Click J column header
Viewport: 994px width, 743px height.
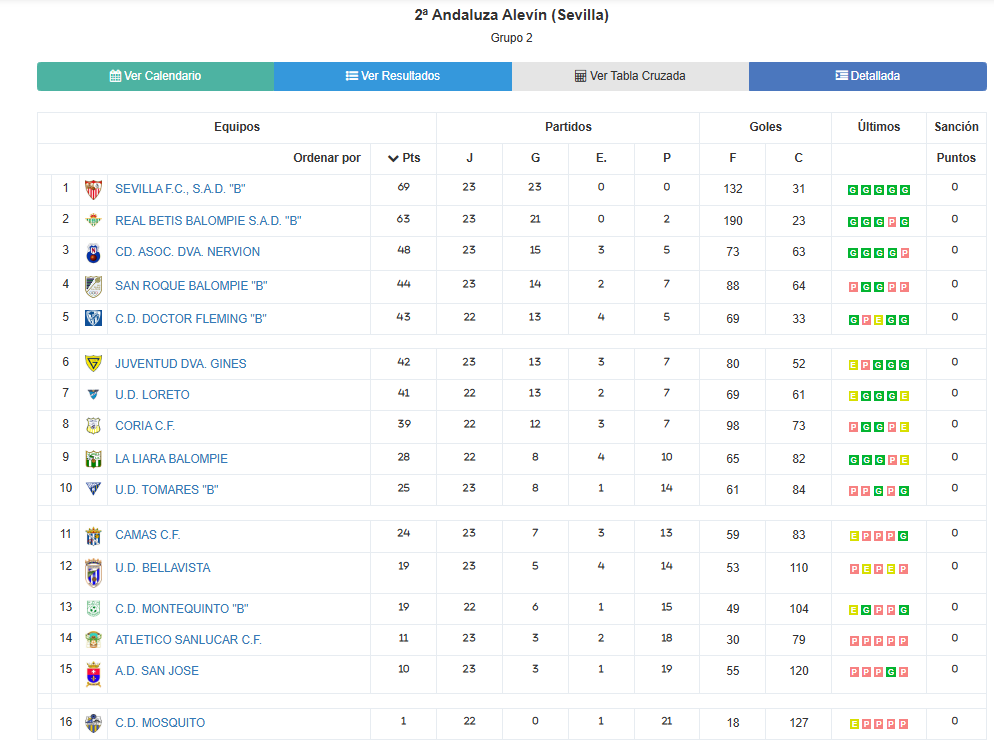(x=469, y=158)
